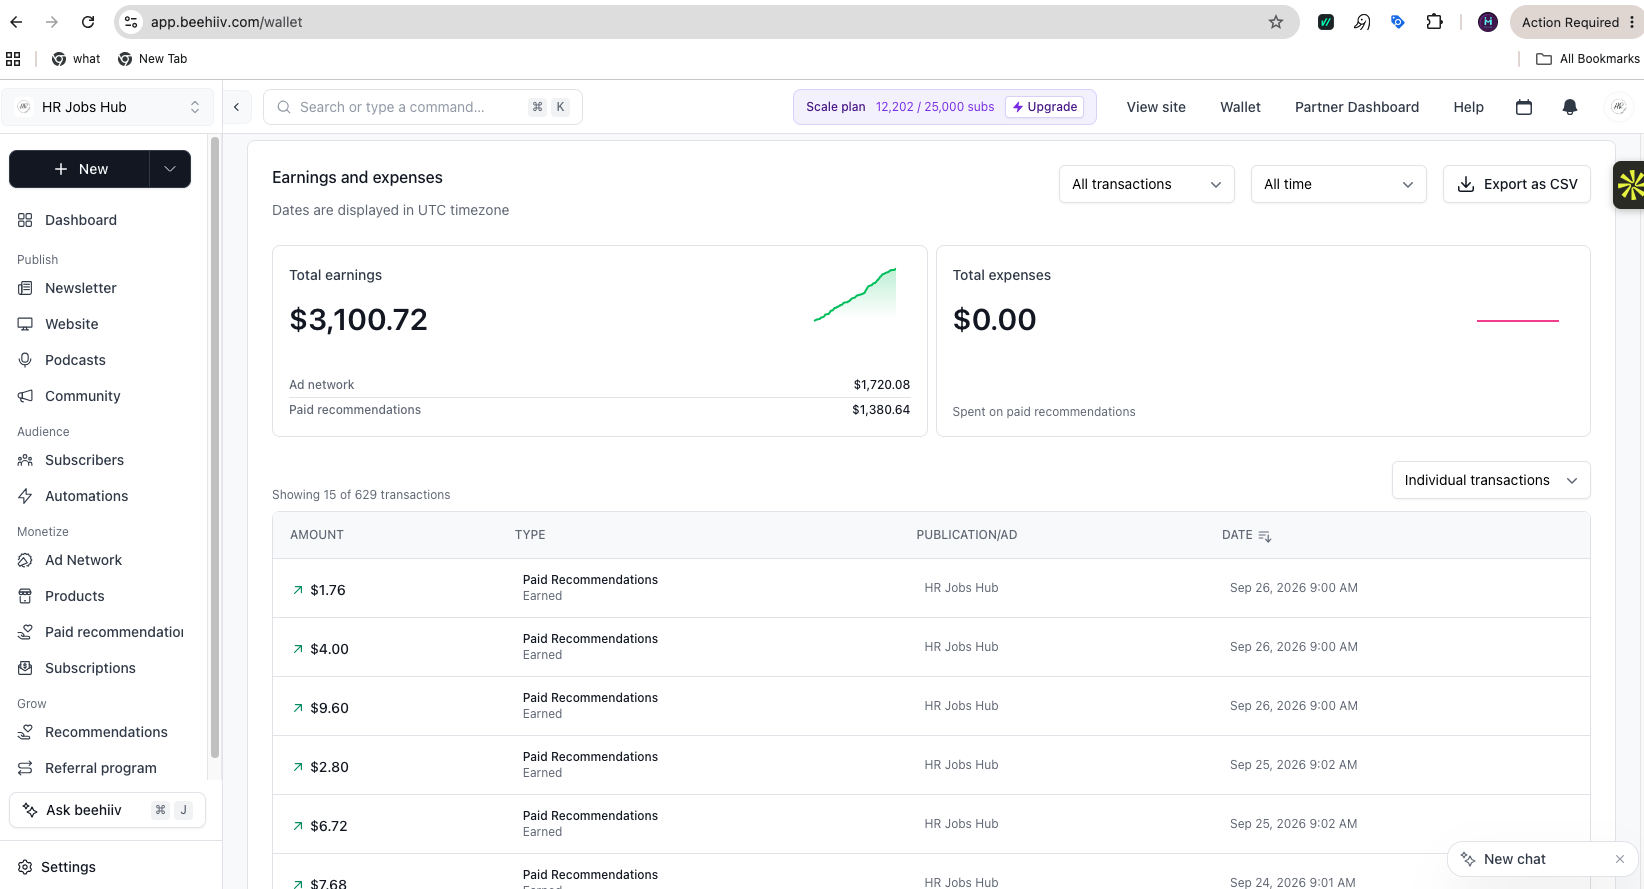Image resolution: width=1644 pixels, height=889 pixels.
Task: Select the $1.76 transaction amount
Action: click(328, 590)
